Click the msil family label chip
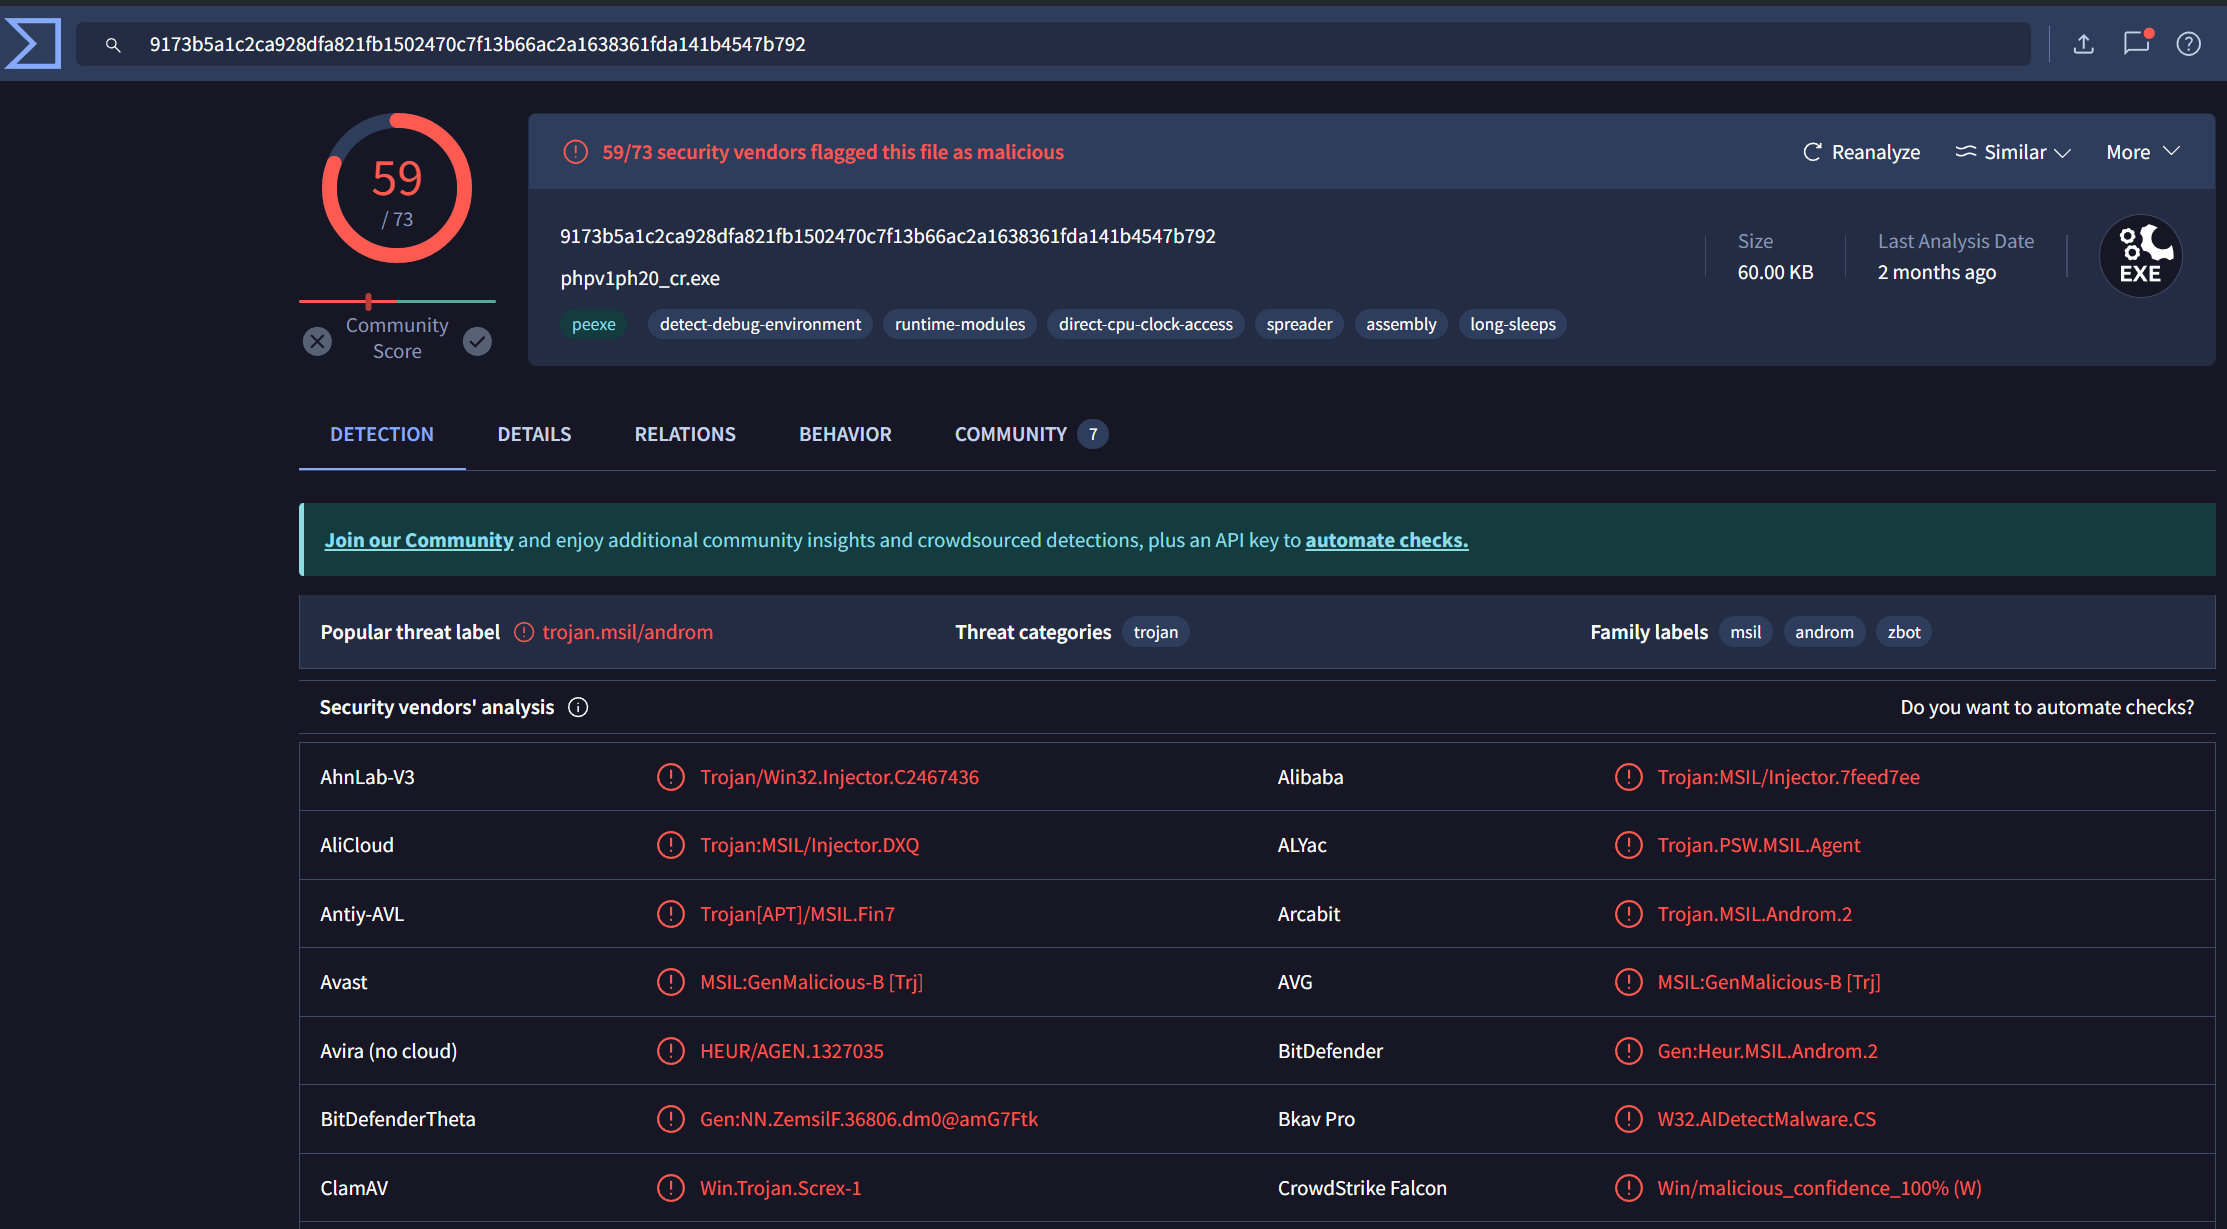Screen dimensions: 2227x1229 click(x=1746, y=632)
